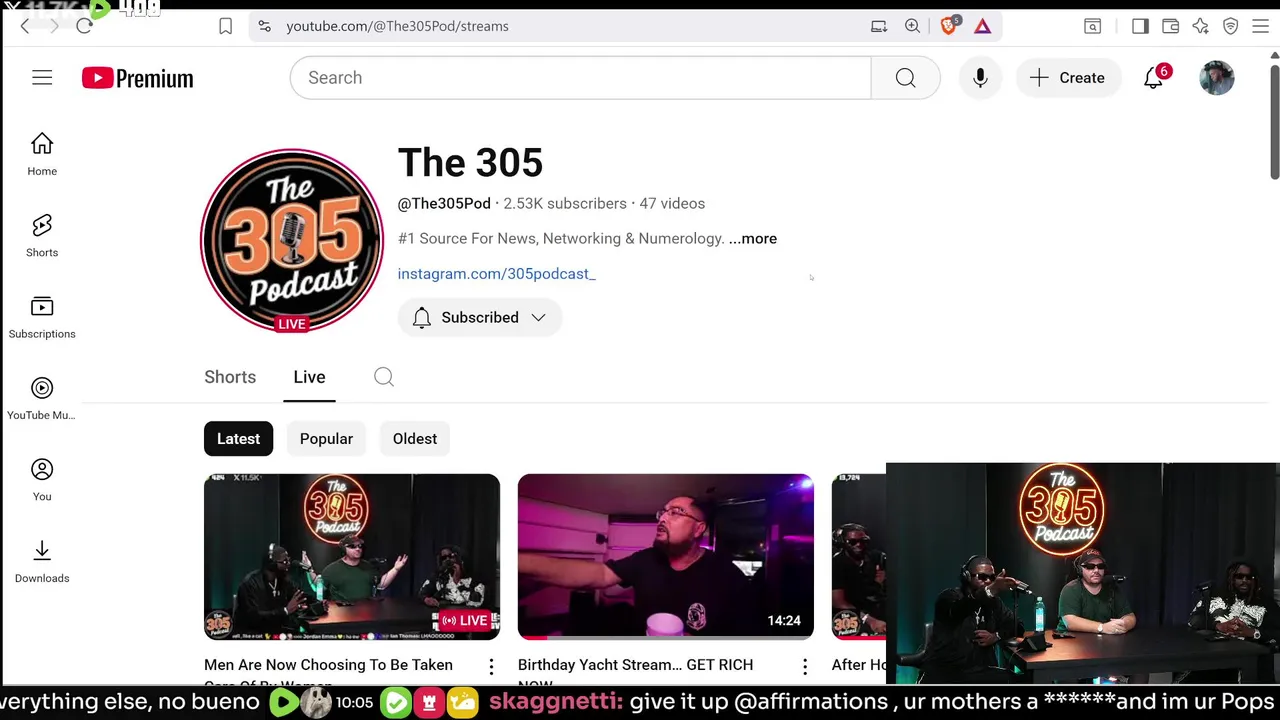Open the @The305Pod handle text
1280x720 pixels.
click(x=444, y=203)
